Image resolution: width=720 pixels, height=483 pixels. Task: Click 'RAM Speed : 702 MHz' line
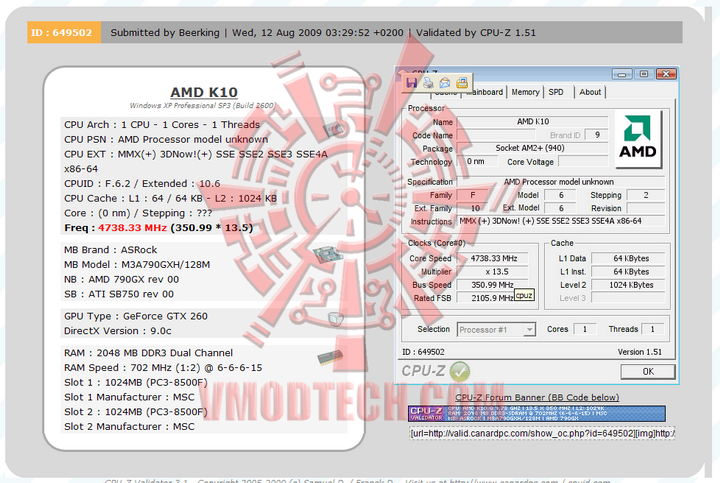[x=163, y=367]
